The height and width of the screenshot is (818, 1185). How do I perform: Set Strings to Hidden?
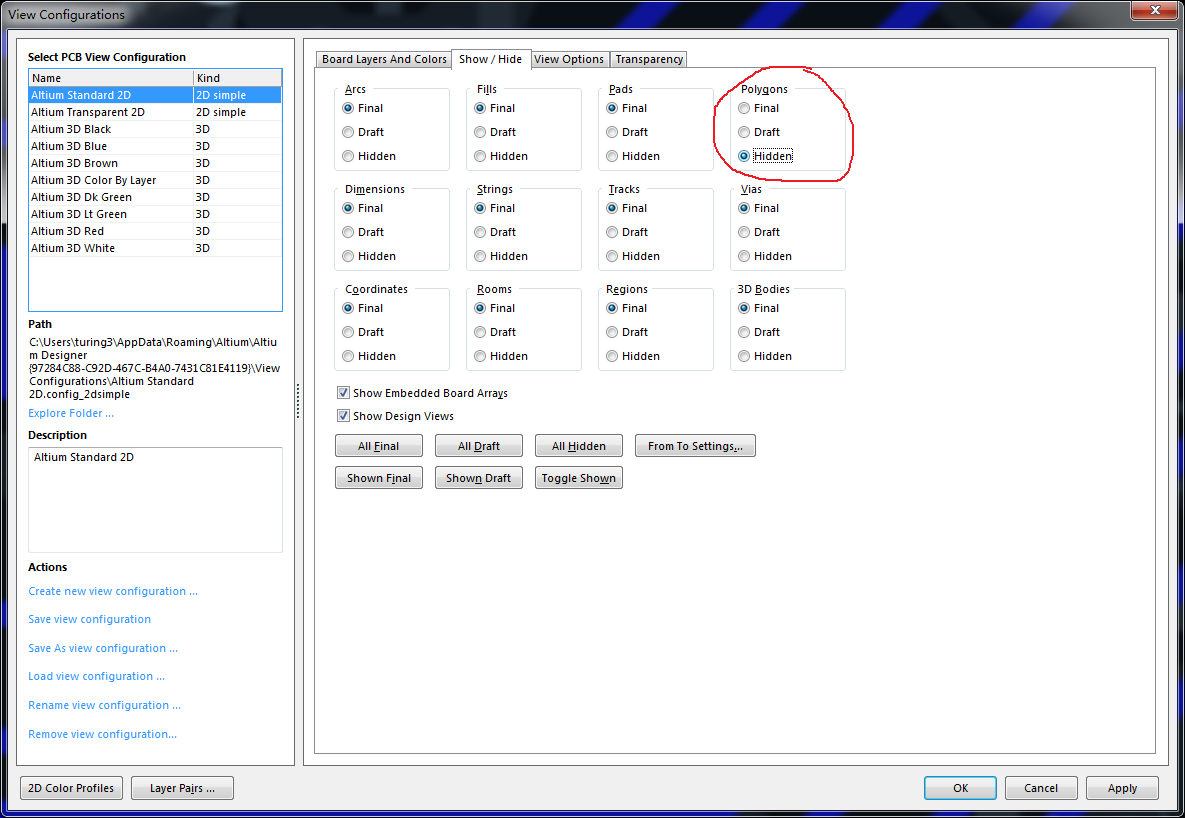point(480,256)
